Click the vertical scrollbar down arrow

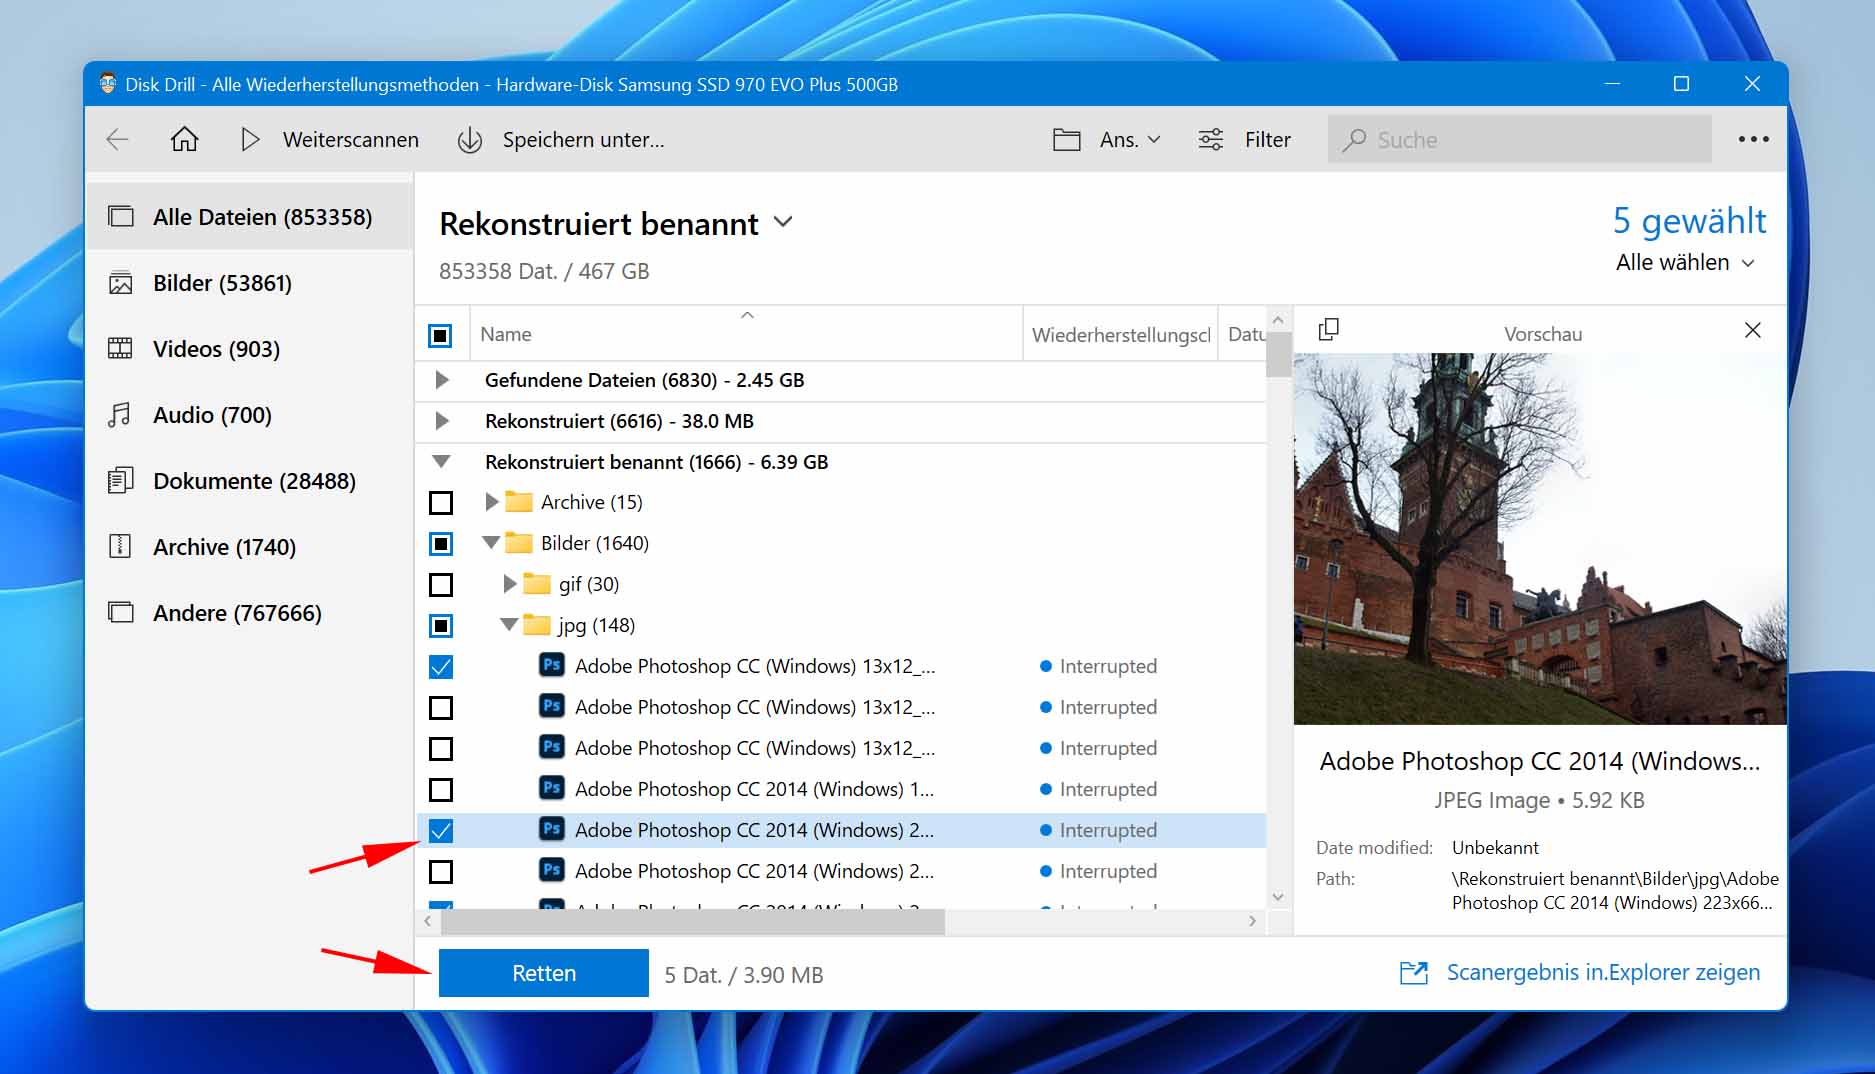click(x=1277, y=897)
